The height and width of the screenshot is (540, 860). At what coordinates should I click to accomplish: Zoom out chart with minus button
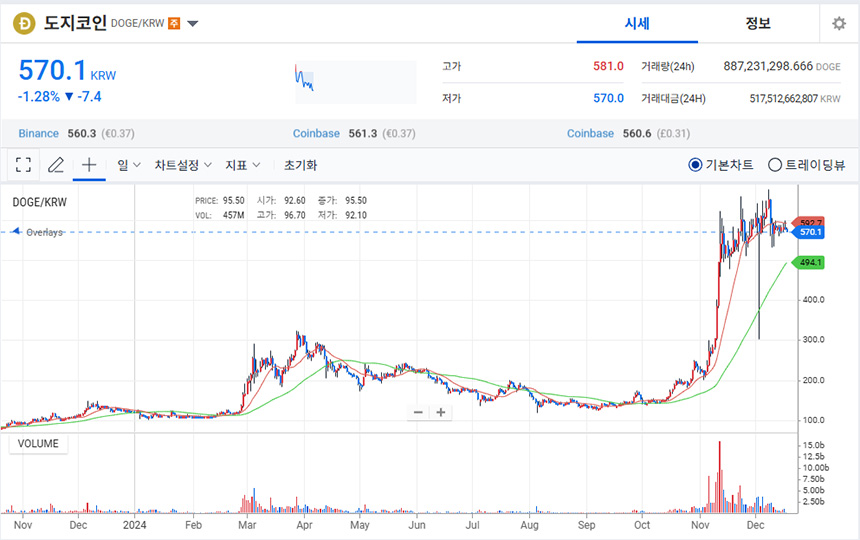coord(418,412)
